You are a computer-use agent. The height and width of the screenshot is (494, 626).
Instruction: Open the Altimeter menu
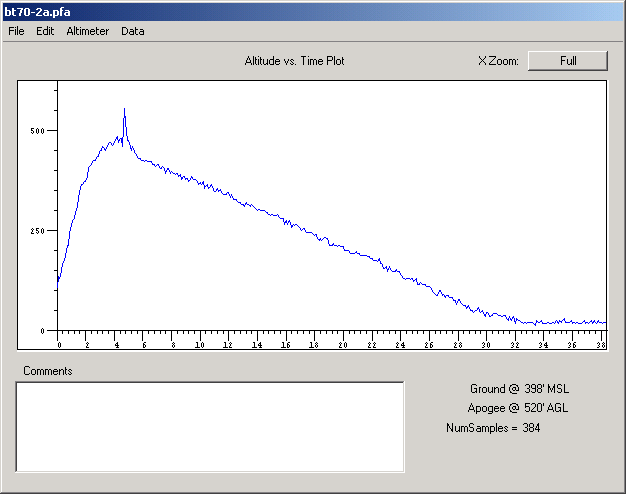point(88,31)
